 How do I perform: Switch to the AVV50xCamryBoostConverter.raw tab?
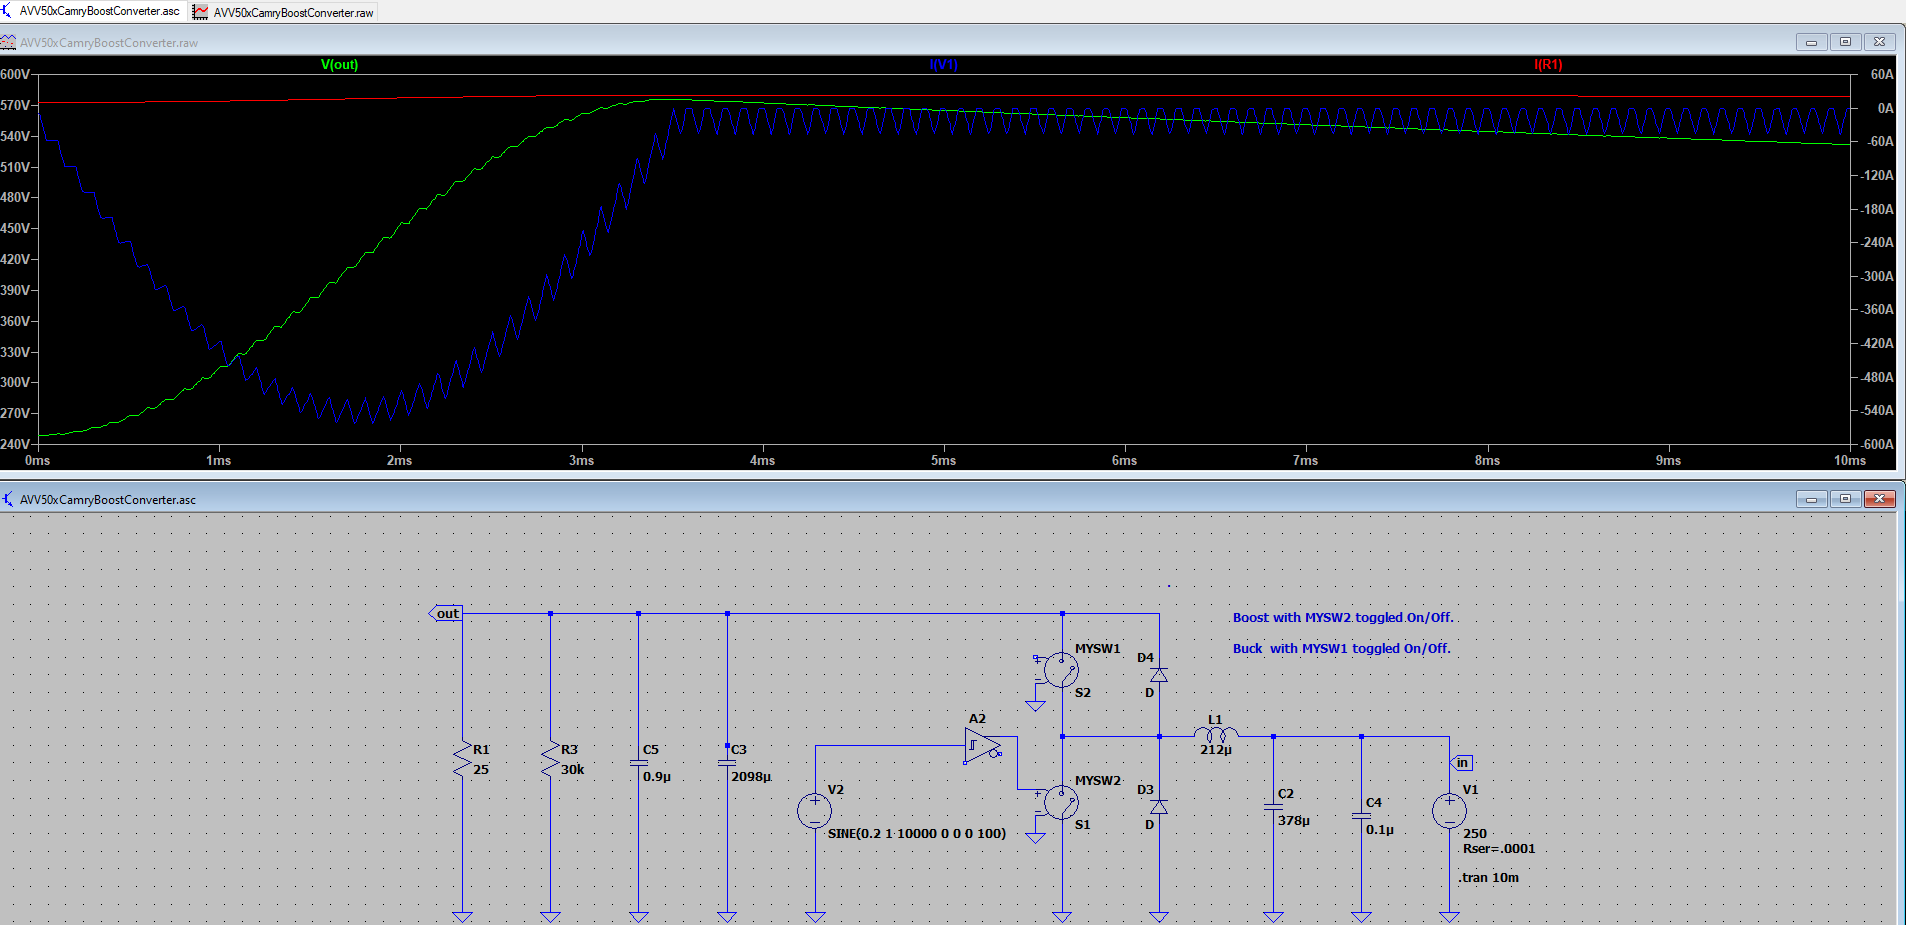pos(291,13)
